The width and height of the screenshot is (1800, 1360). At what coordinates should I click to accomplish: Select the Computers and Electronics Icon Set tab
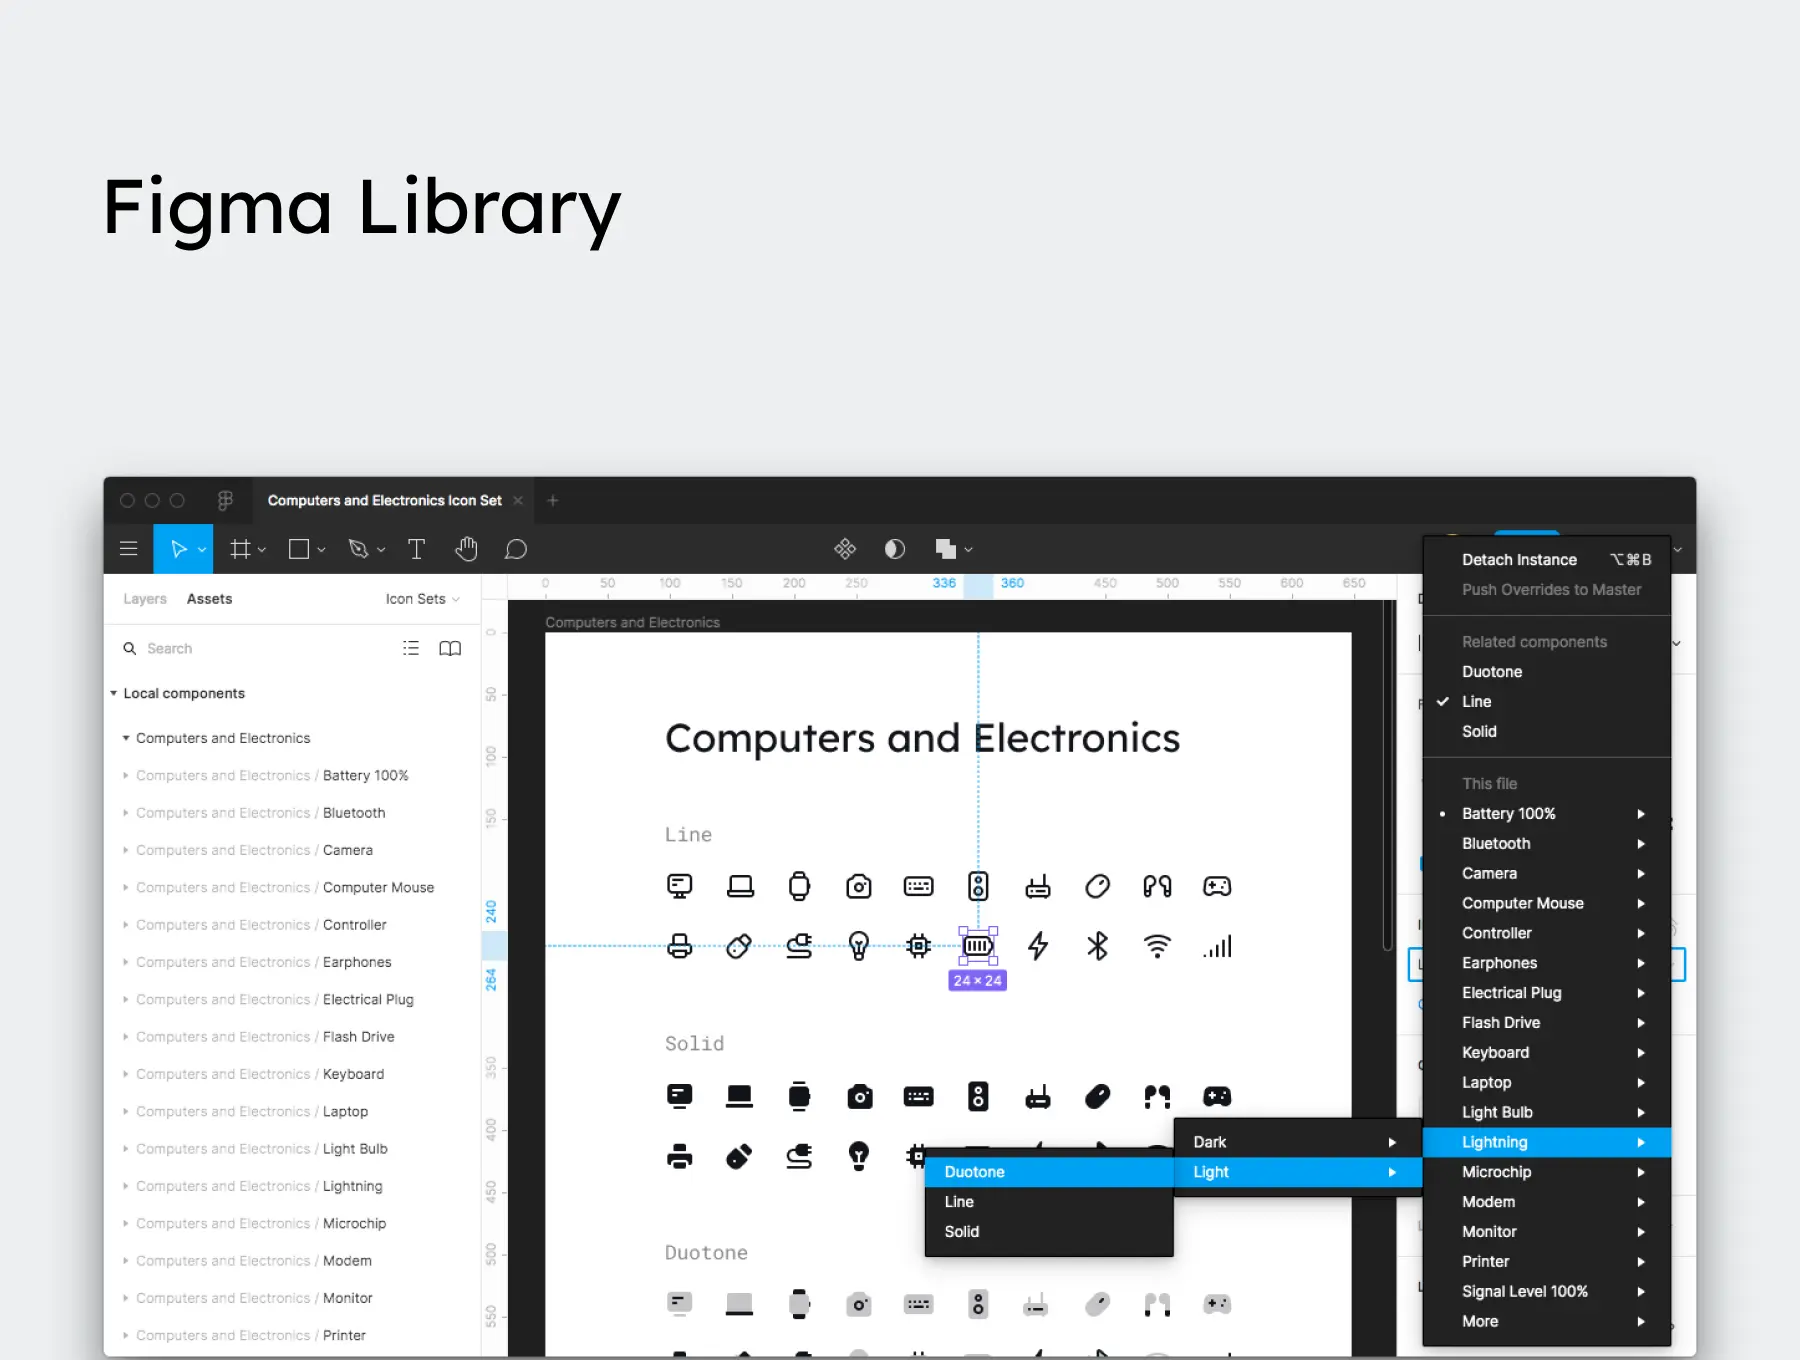point(384,500)
